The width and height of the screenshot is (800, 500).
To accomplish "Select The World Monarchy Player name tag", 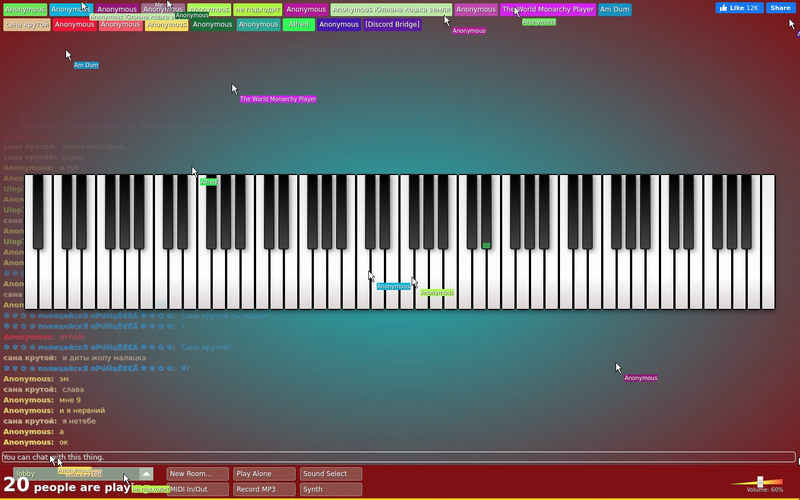I will (x=548, y=9).
